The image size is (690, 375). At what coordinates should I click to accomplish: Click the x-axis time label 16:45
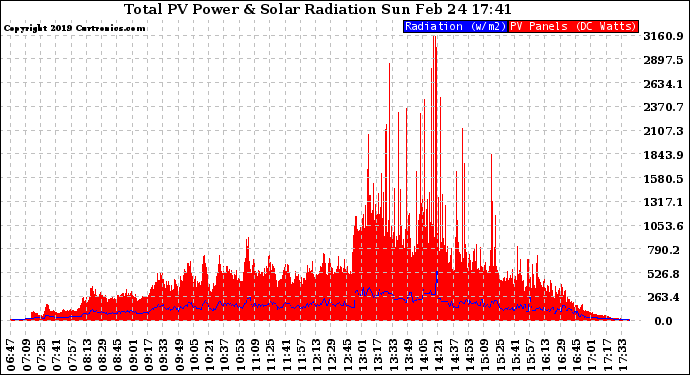click(x=576, y=355)
